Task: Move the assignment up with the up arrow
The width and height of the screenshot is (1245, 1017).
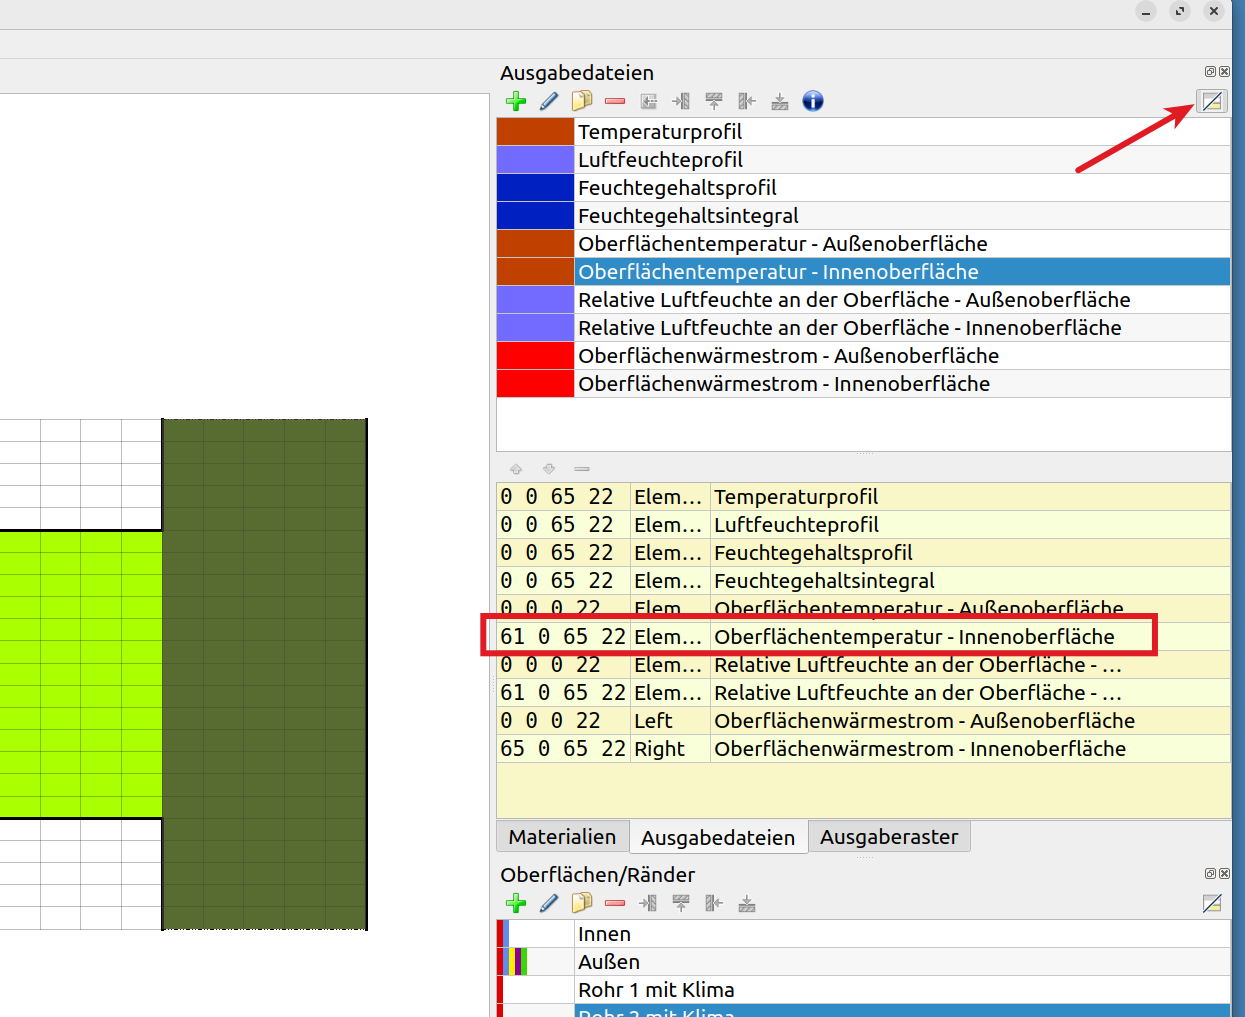Action: [516, 468]
